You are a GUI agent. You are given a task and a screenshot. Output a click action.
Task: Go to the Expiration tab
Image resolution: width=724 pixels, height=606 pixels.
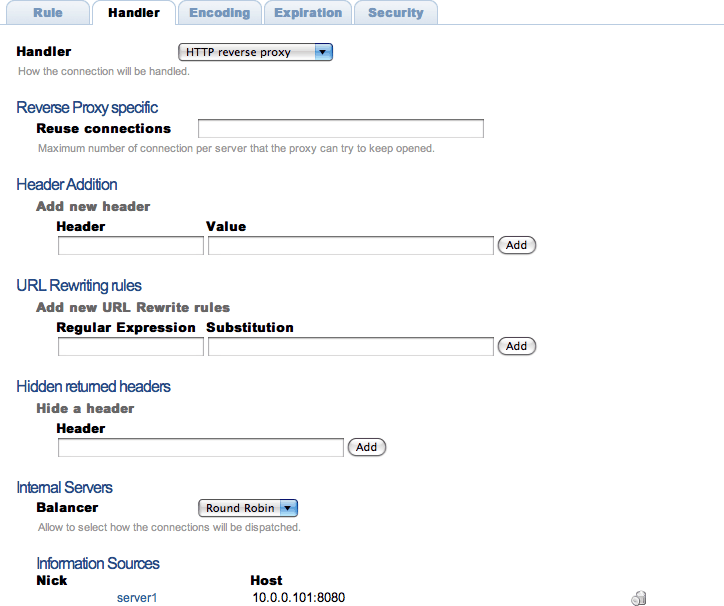(x=308, y=13)
